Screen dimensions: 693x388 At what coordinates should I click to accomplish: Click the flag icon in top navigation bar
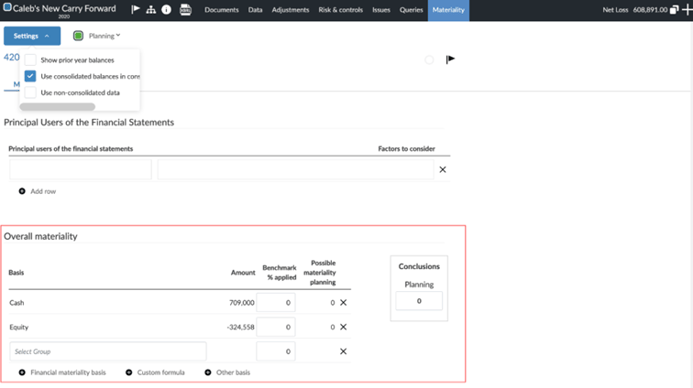tap(135, 9)
